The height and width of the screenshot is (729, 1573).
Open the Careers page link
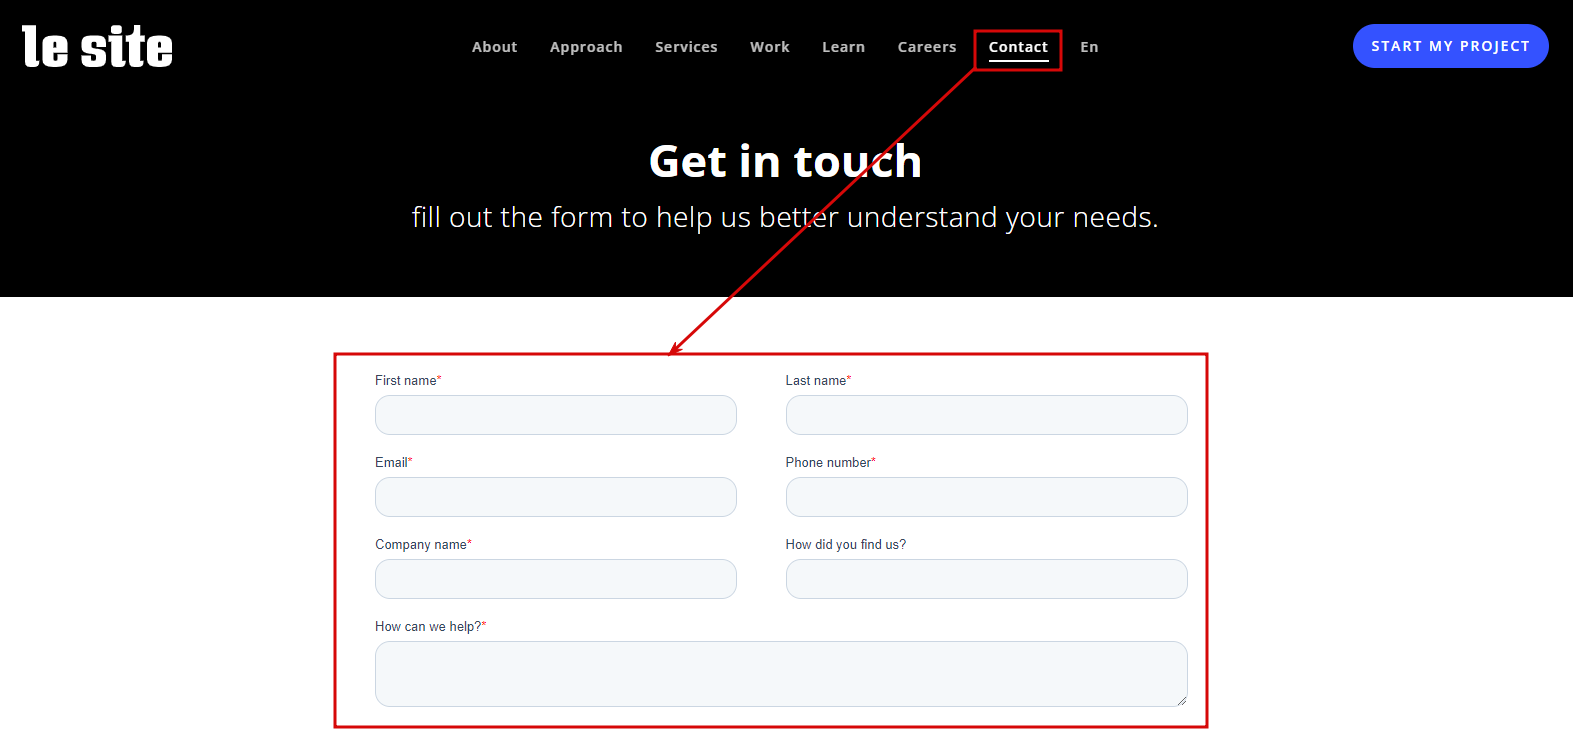[927, 47]
